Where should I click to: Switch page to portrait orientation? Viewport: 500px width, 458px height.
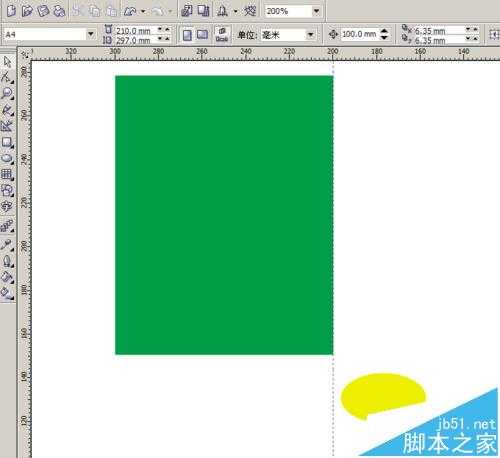pyautogui.click(x=187, y=35)
